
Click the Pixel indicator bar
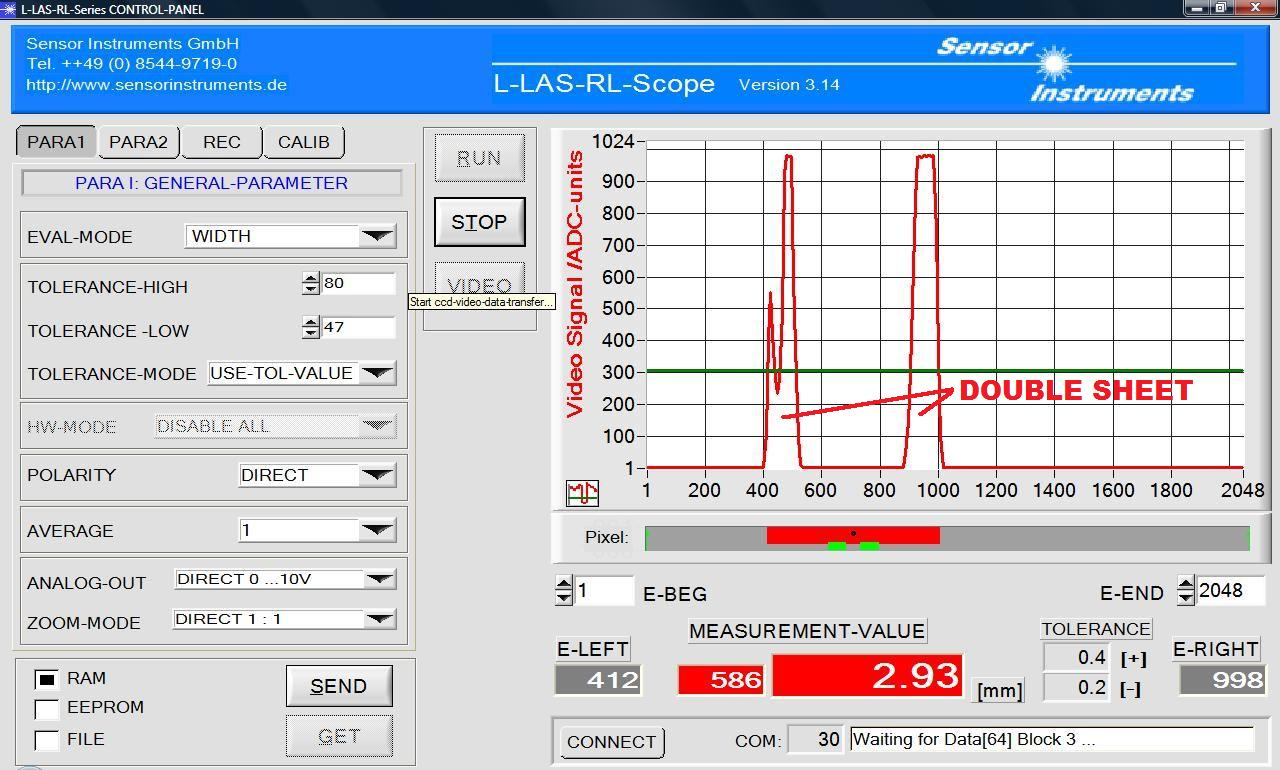[947, 538]
